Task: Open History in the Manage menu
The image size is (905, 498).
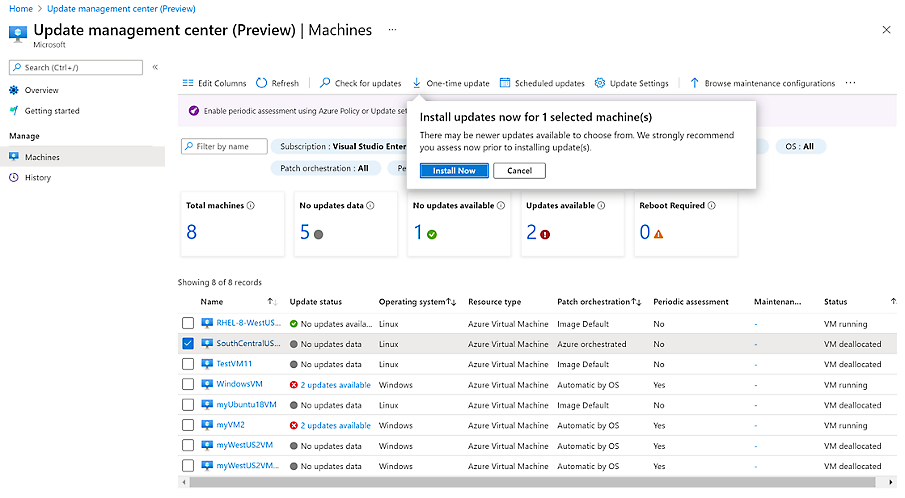Action: coord(38,178)
